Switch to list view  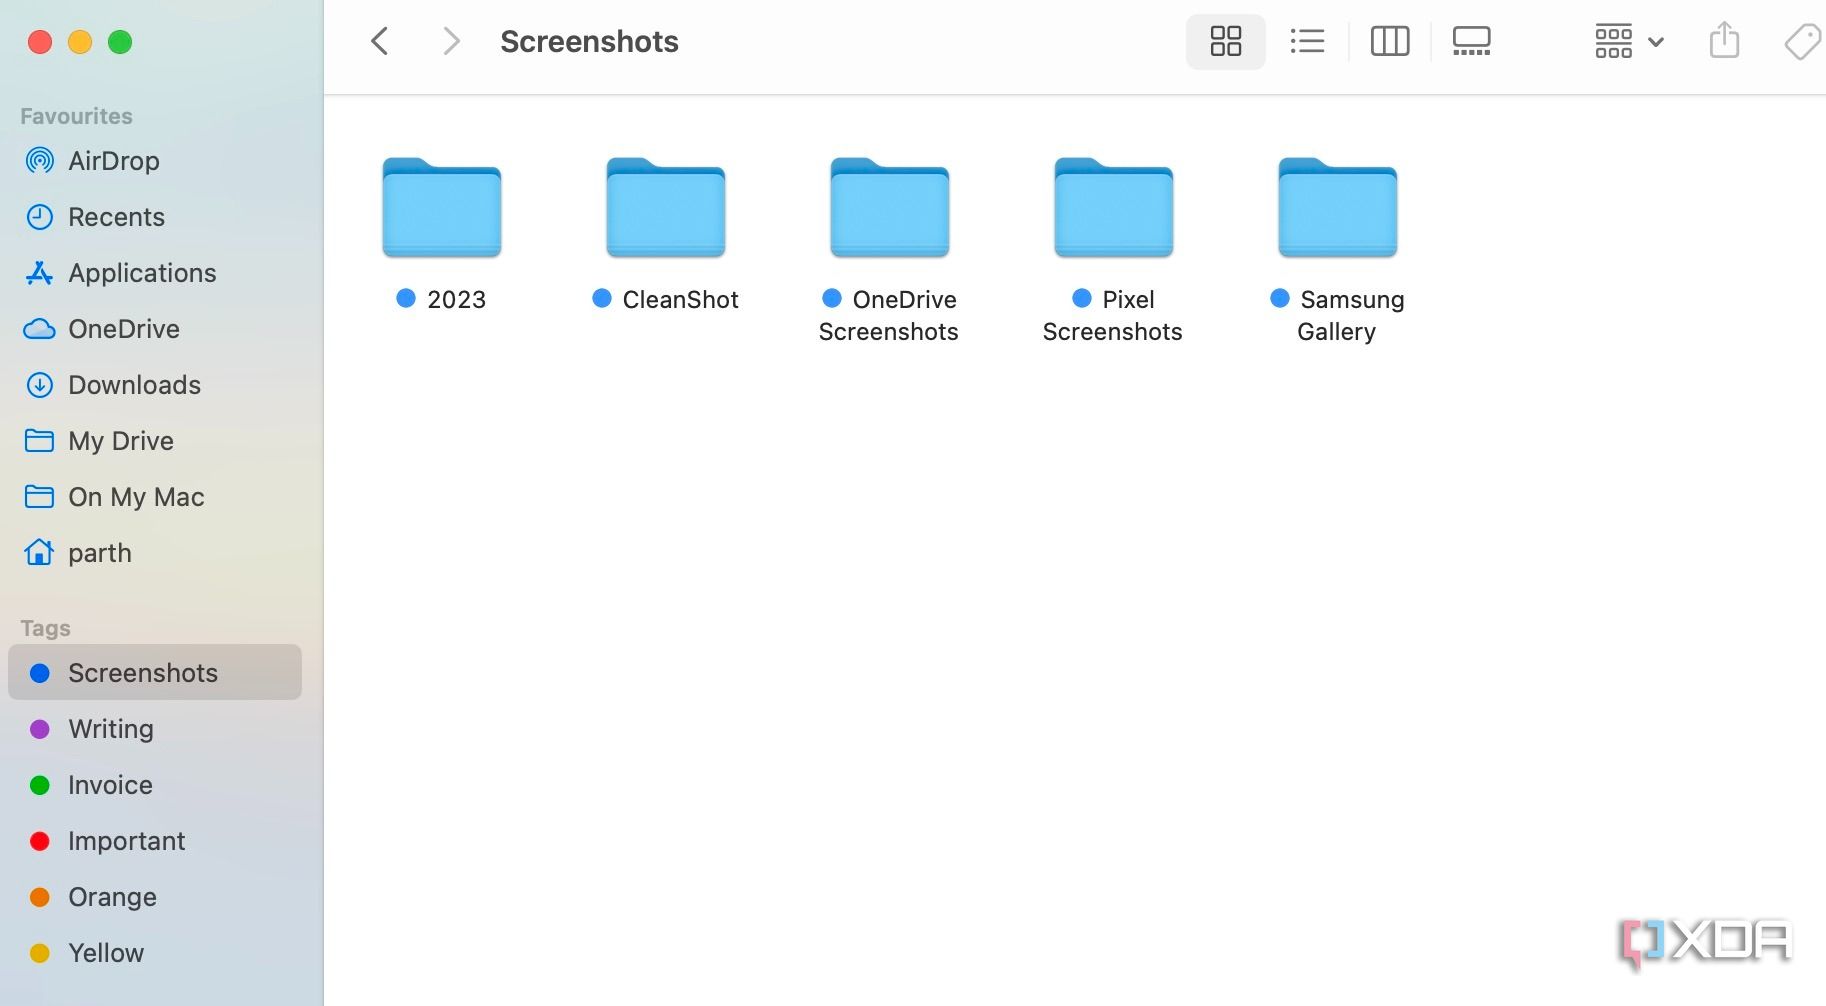point(1307,41)
